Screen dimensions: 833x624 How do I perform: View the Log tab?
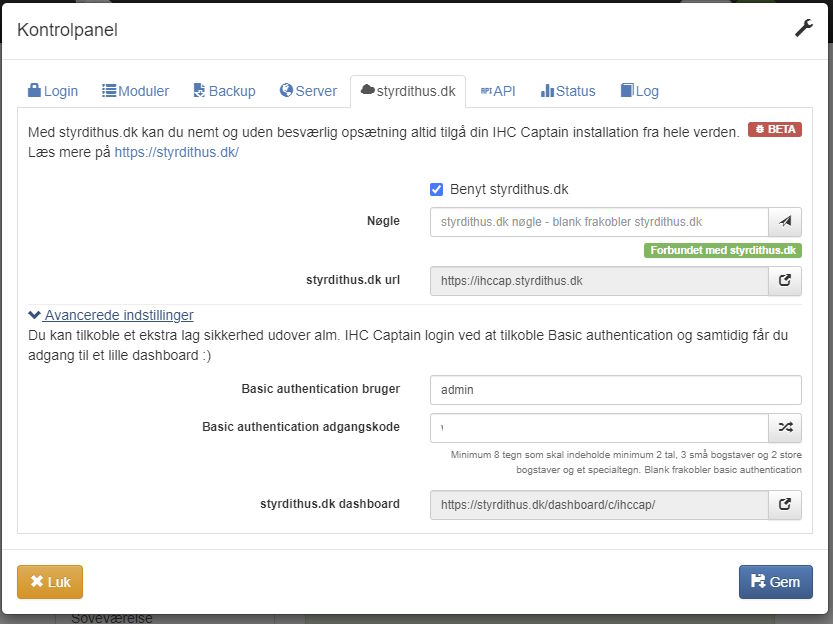pyautogui.click(x=640, y=91)
